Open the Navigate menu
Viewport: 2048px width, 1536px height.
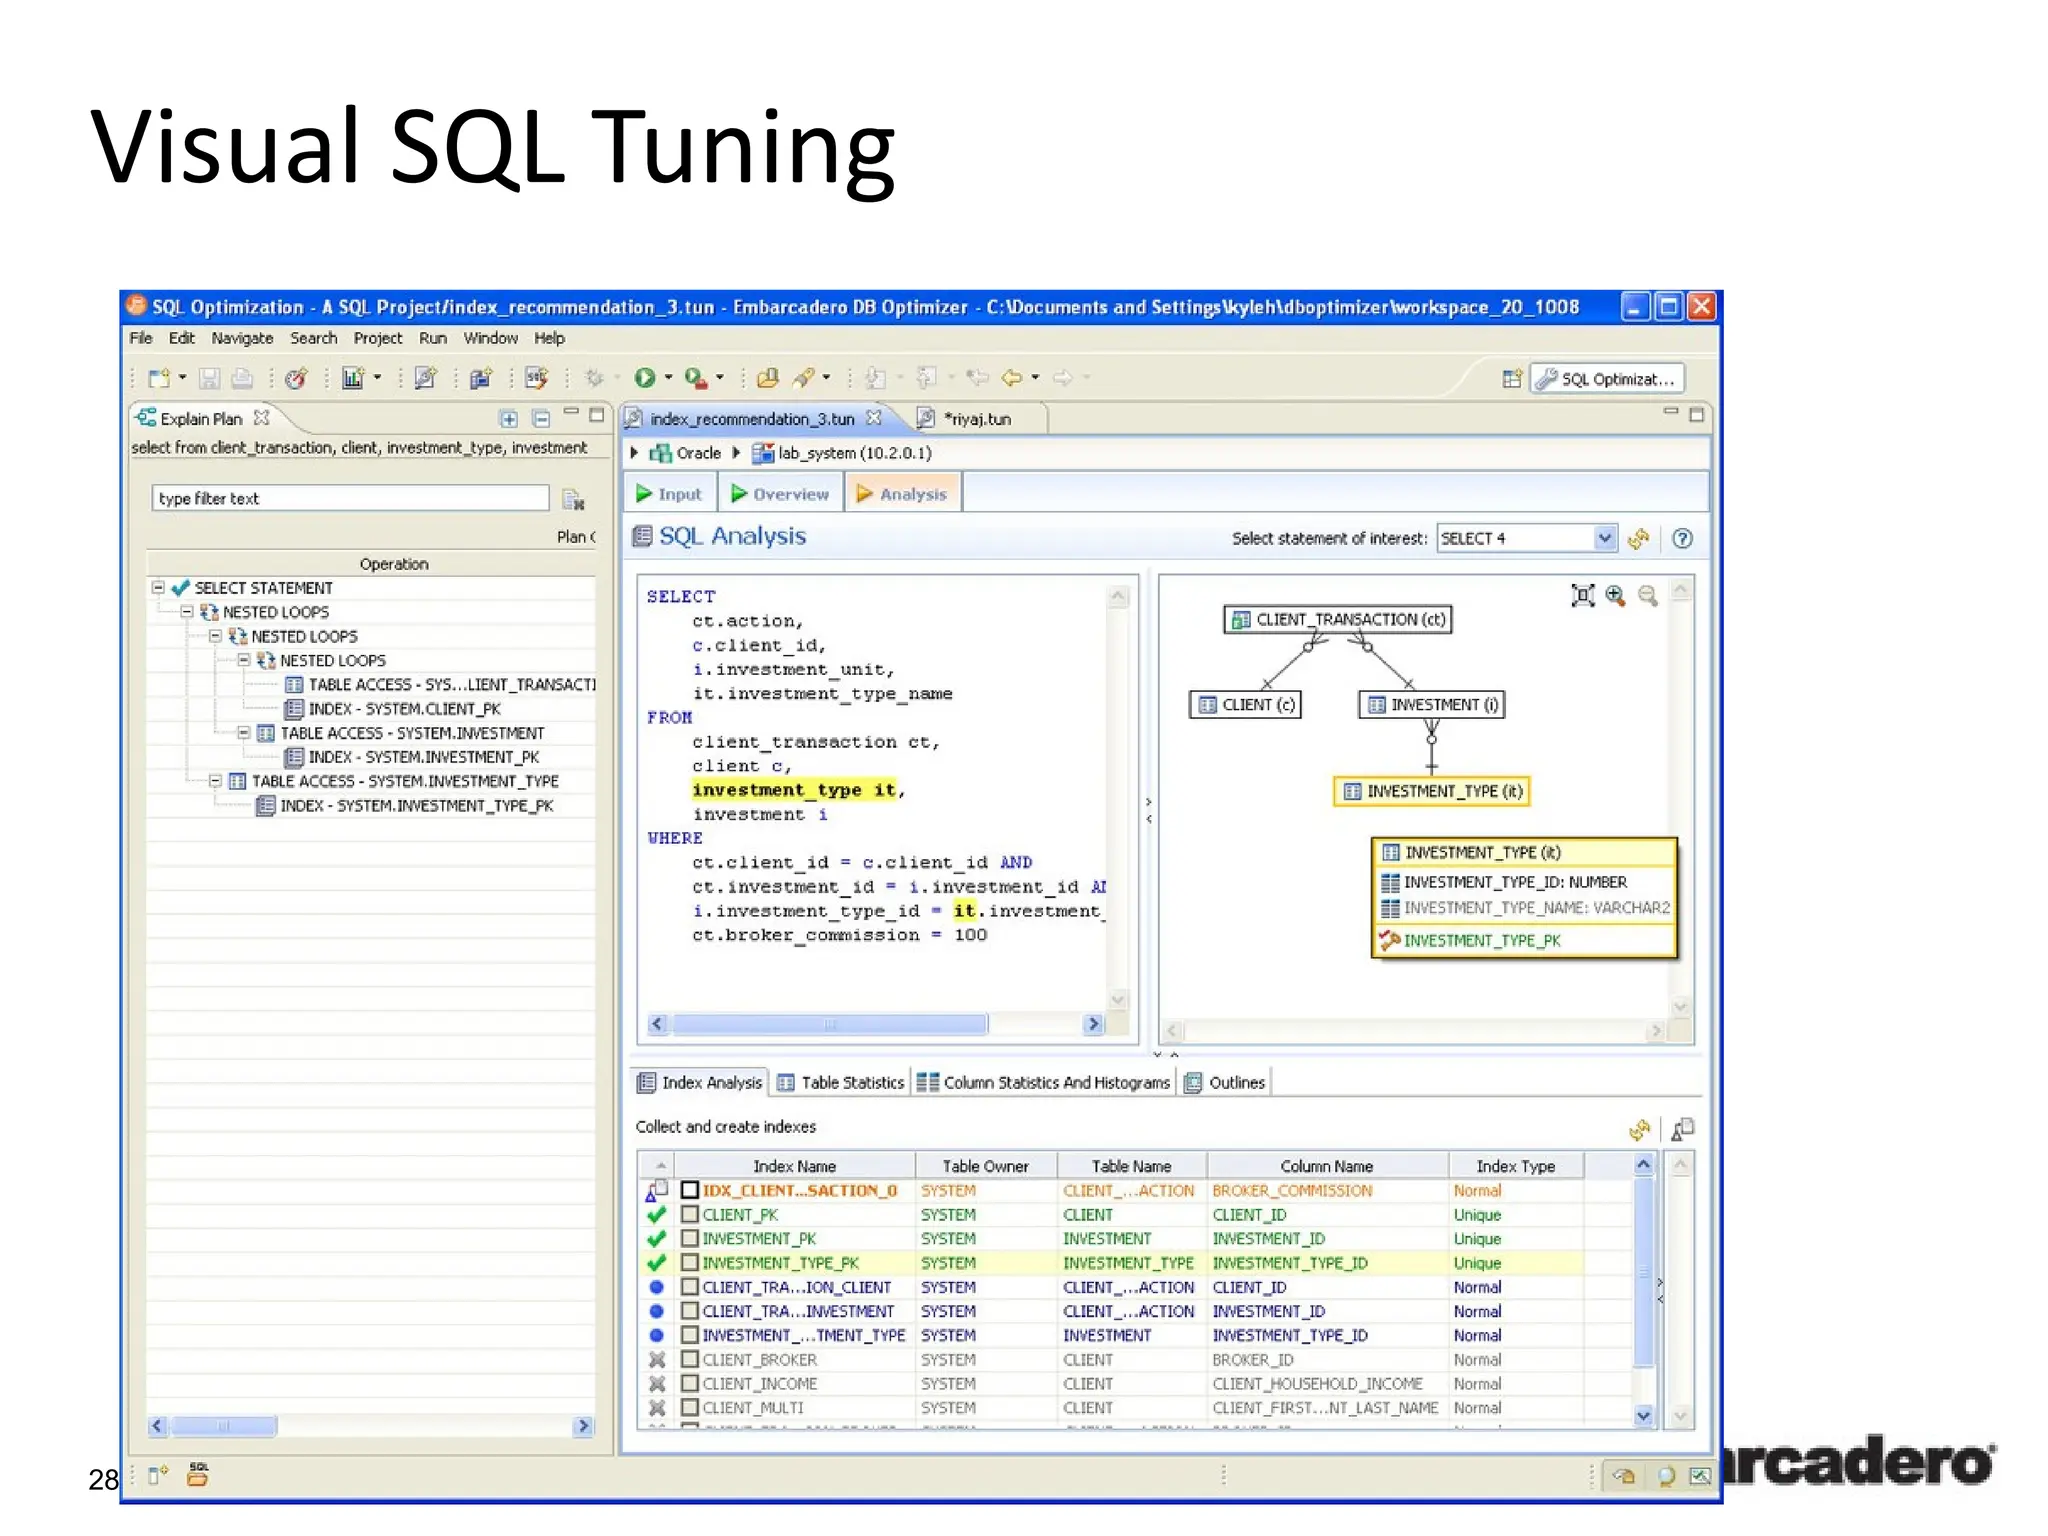pyautogui.click(x=242, y=338)
